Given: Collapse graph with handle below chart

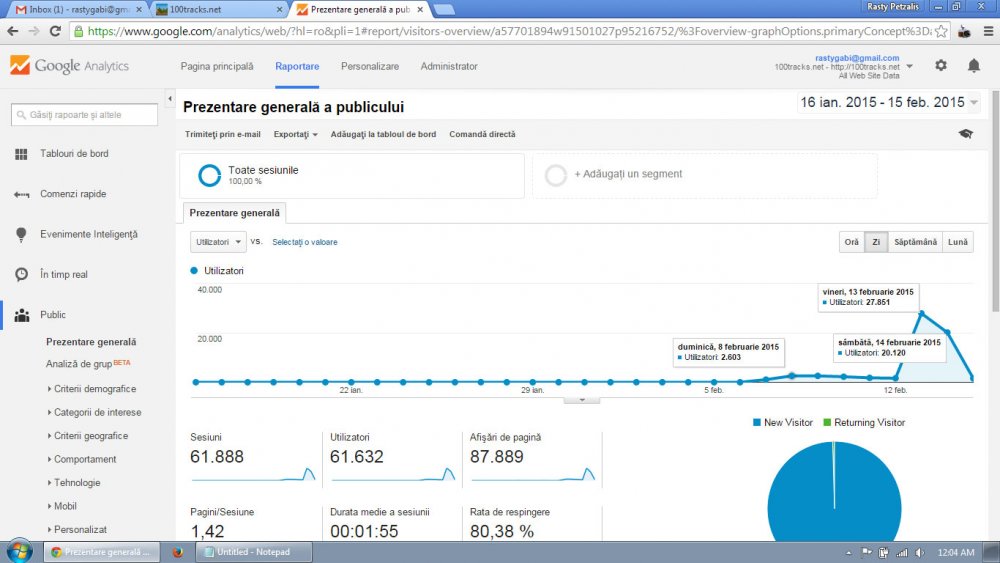Looking at the screenshot, I should [x=582, y=400].
